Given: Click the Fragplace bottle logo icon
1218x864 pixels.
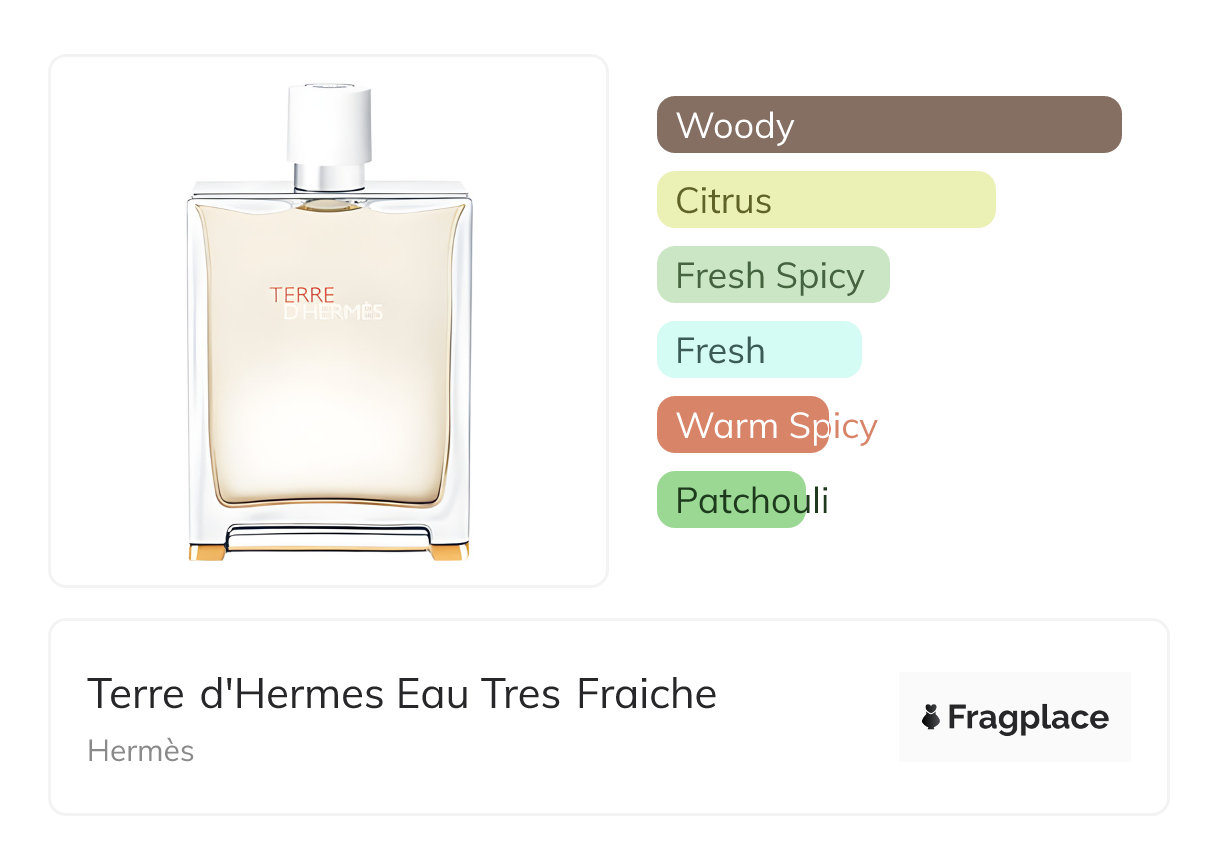Looking at the screenshot, I should [931, 717].
